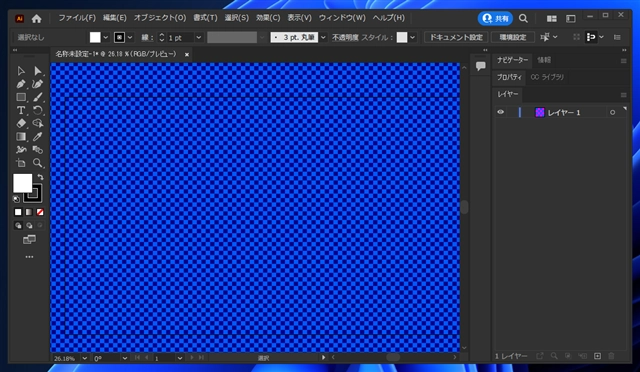Open 効果(C) menu
The height and width of the screenshot is (372, 640).
(268, 18)
